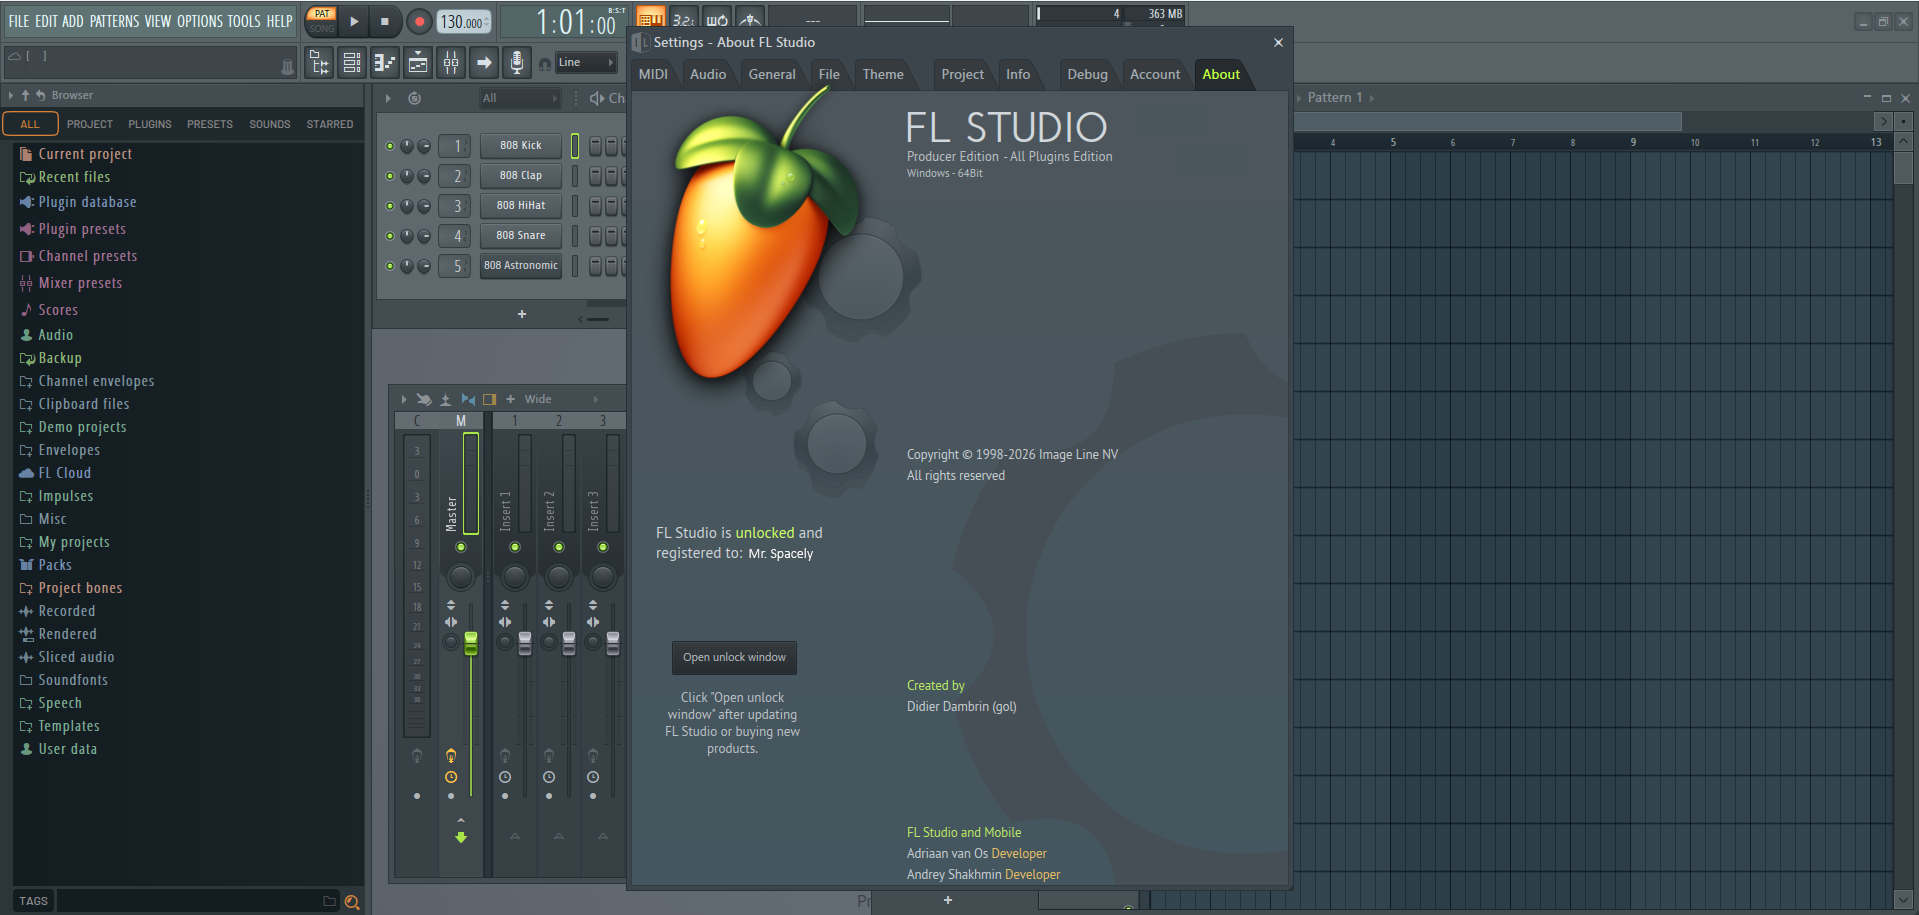
Task: Open the Browser options arrow menu
Action: pyautogui.click(x=11, y=96)
